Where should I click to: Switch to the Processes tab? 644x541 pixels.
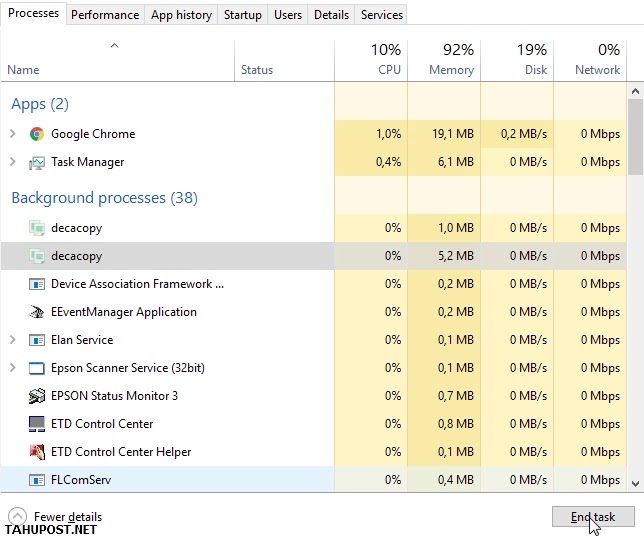tap(33, 14)
